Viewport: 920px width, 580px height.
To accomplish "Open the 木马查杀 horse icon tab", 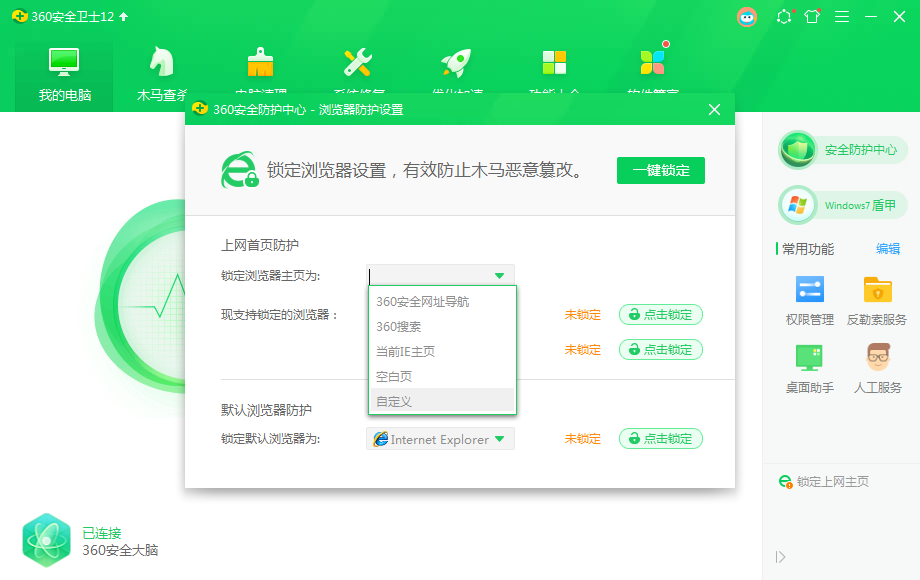I will point(162,62).
